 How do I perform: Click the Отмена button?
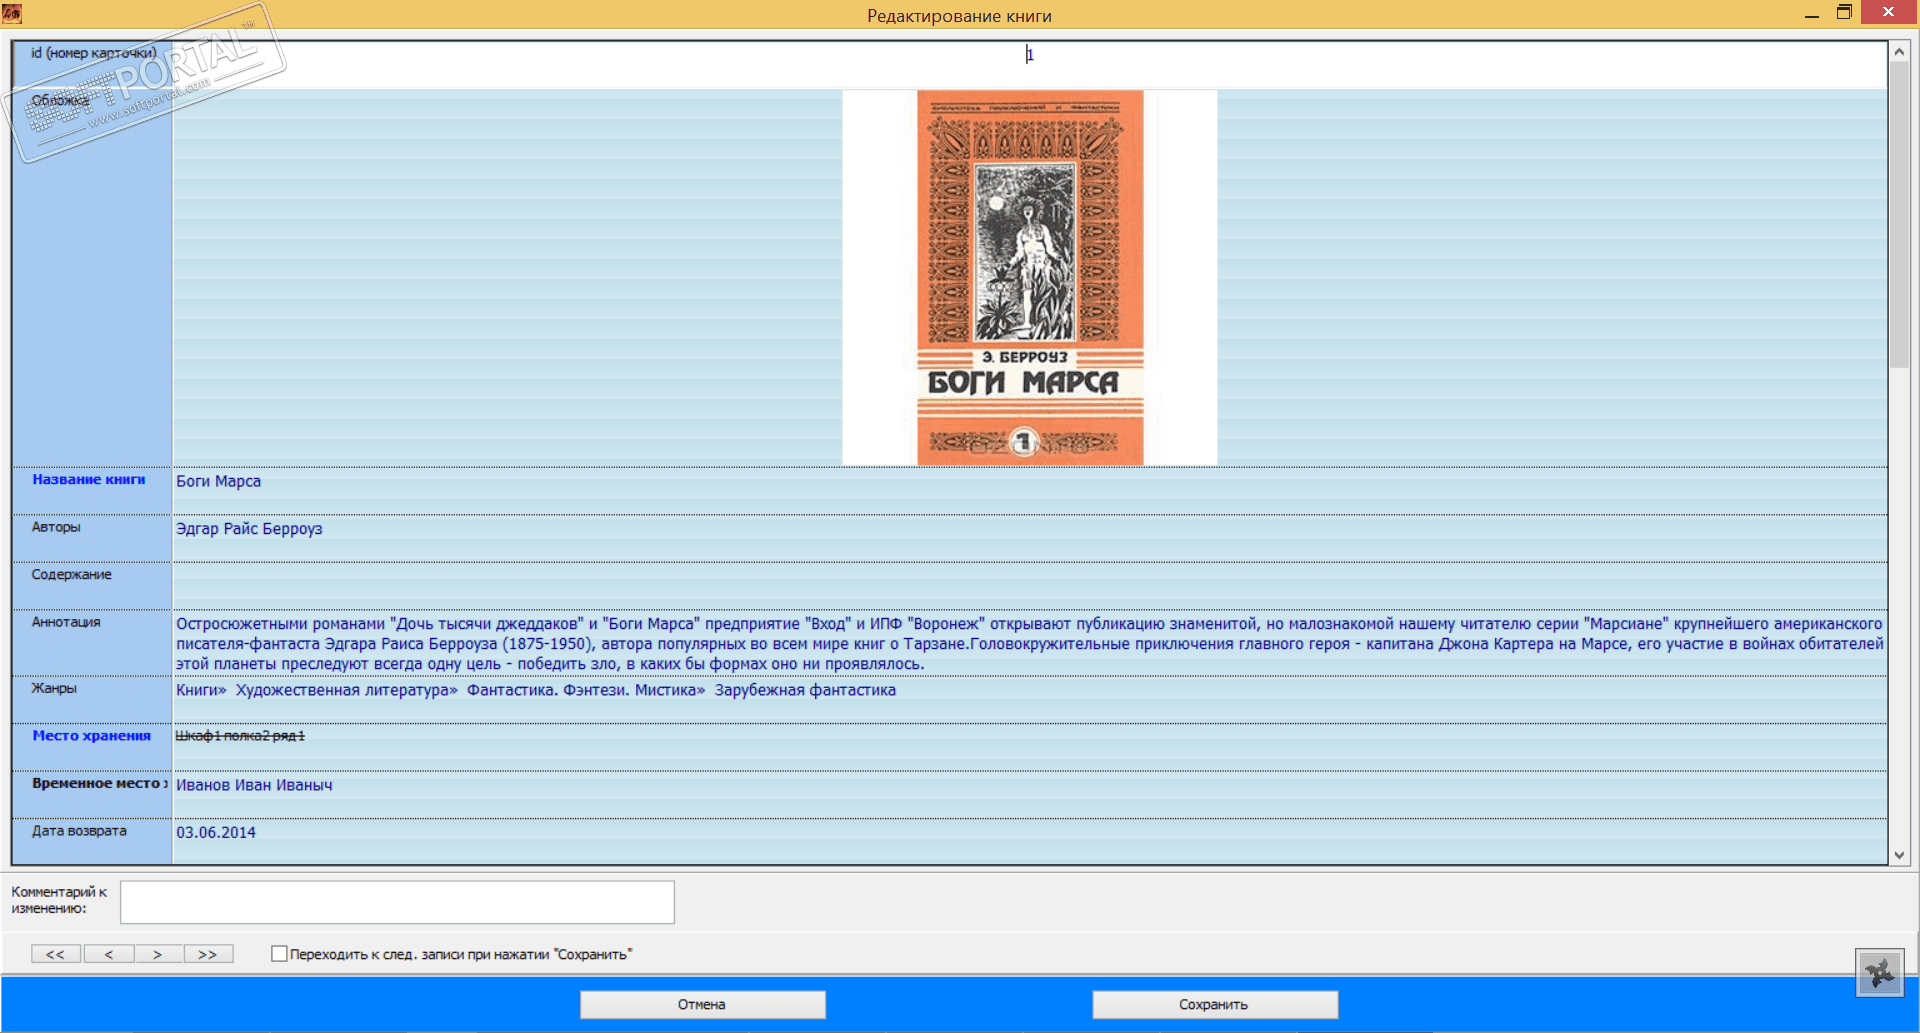[702, 1004]
